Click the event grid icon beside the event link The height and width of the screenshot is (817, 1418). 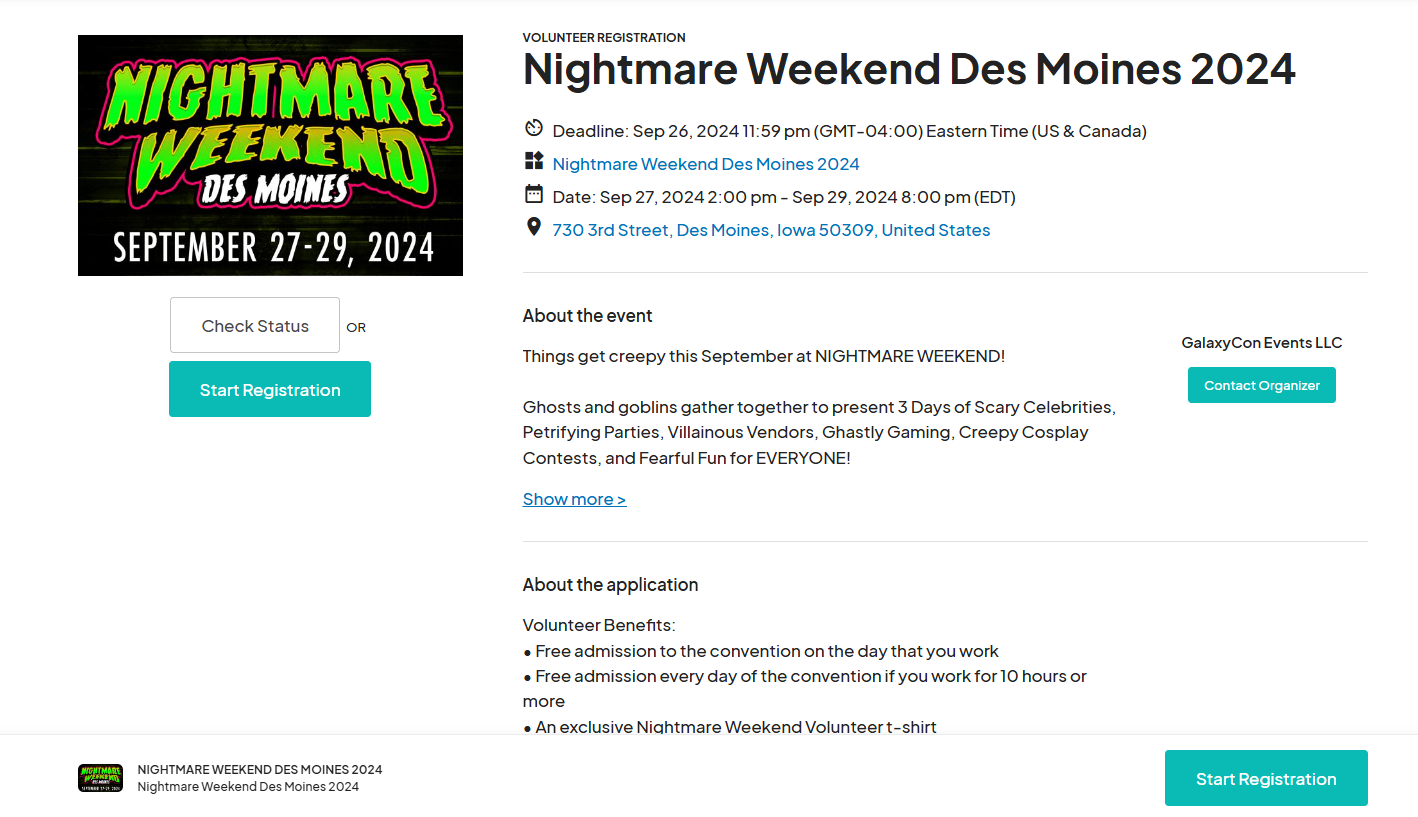533,161
